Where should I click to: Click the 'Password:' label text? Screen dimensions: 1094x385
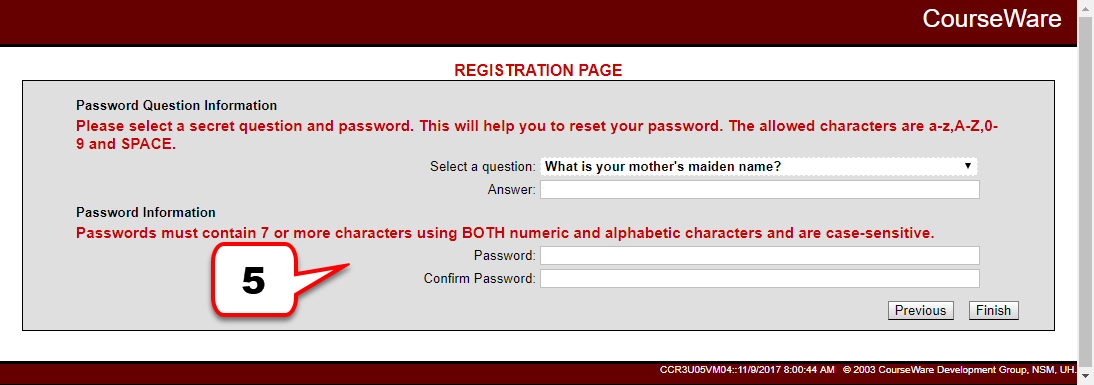tap(504, 255)
